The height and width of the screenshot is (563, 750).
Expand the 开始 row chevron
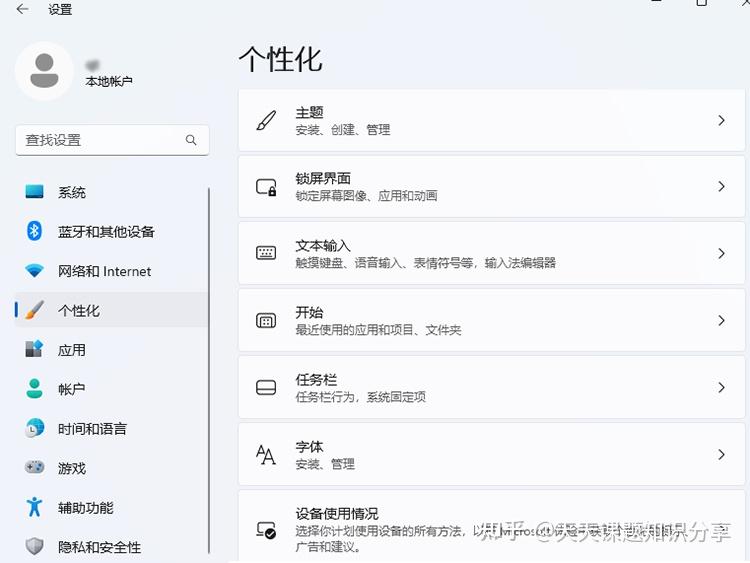(x=721, y=320)
